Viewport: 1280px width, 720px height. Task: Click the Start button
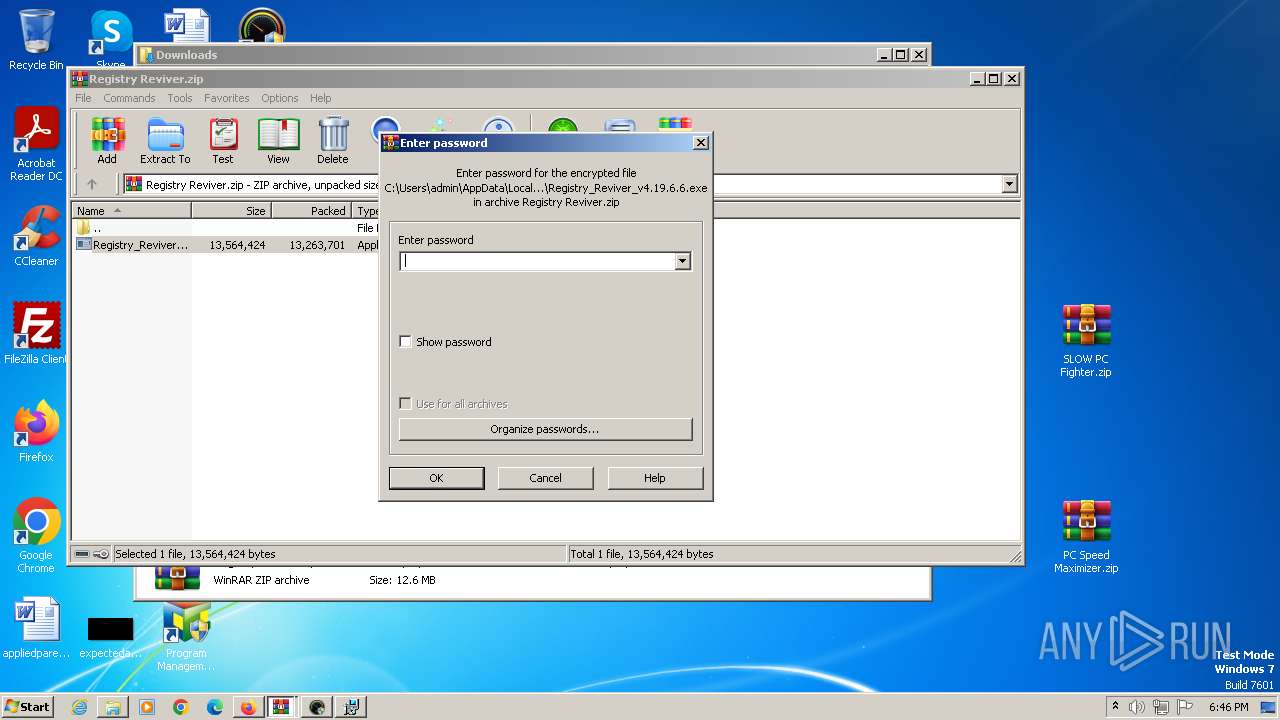(x=28, y=706)
